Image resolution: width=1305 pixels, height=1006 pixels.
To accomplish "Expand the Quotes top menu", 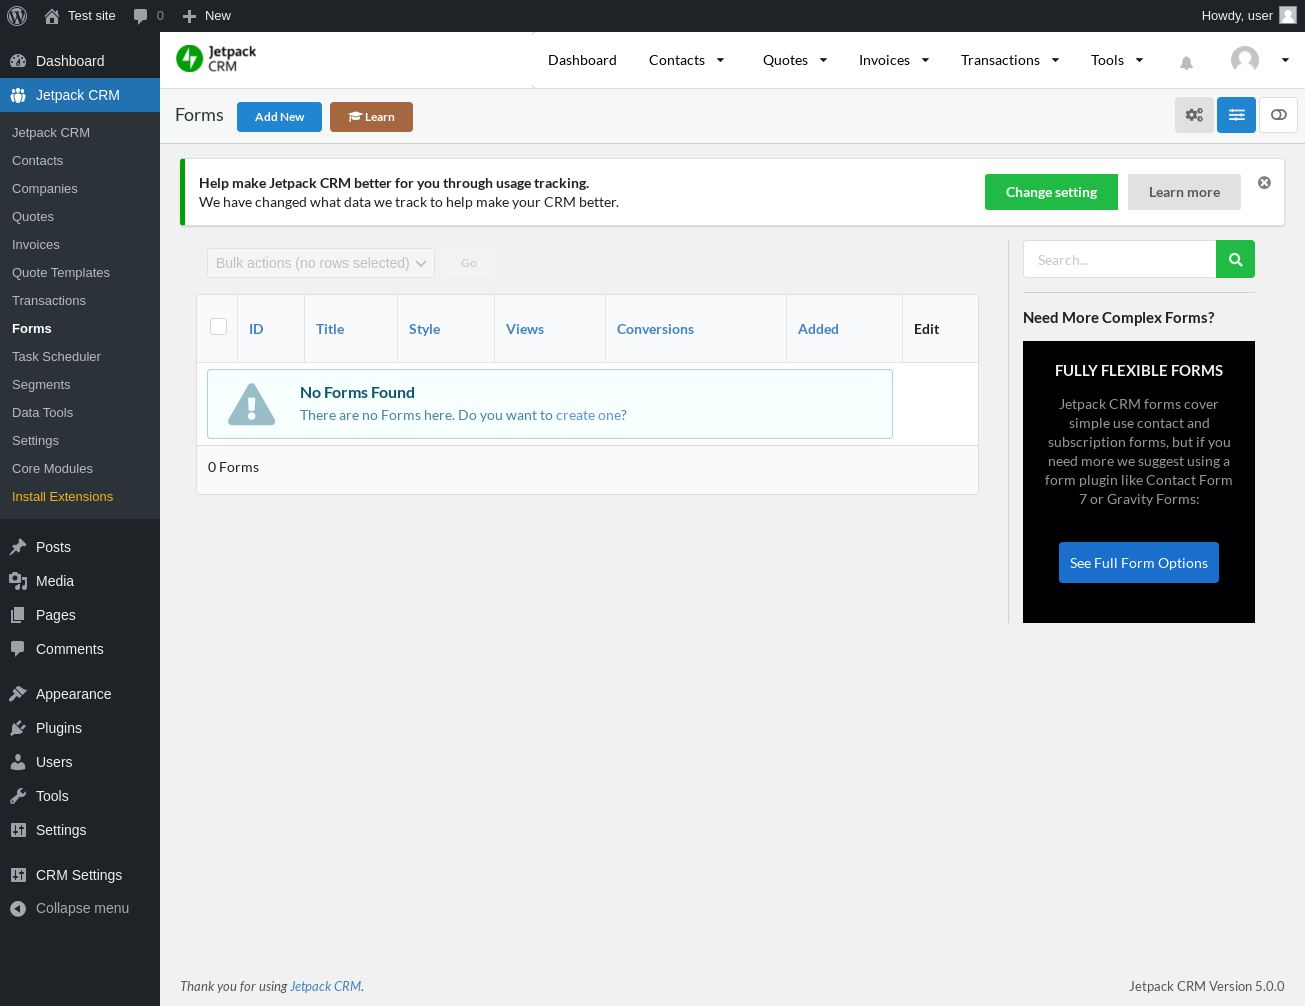I will click(x=795, y=60).
